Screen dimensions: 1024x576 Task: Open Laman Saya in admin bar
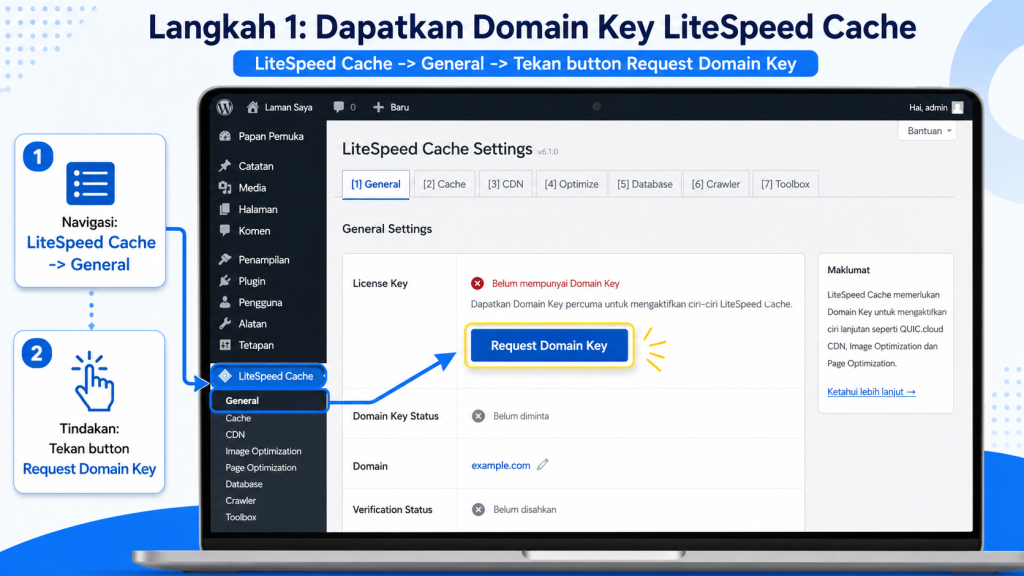click(x=288, y=107)
